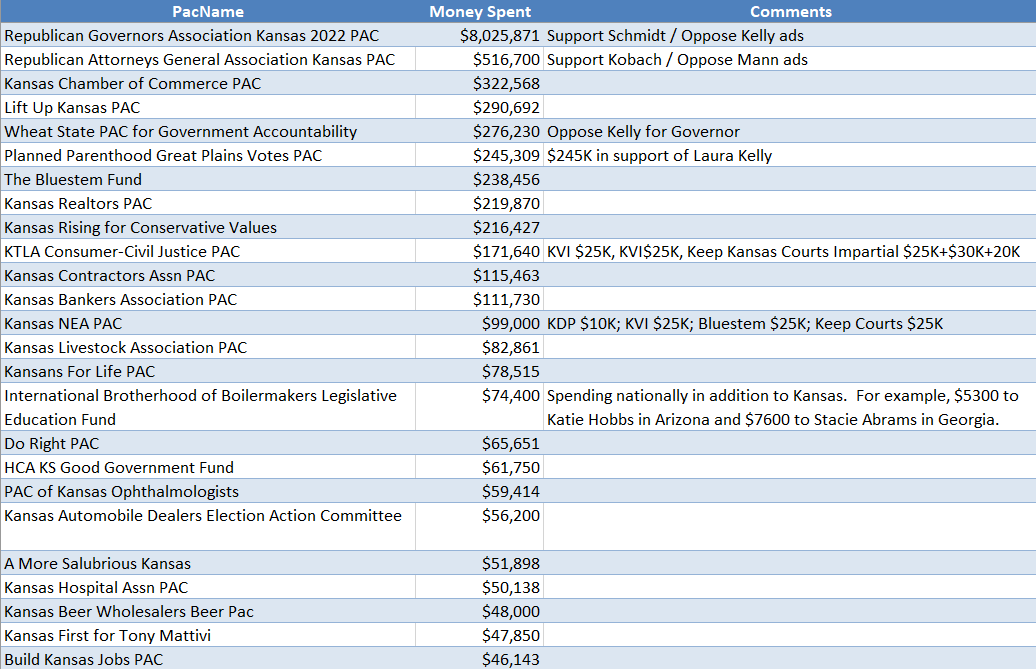The width and height of the screenshot is (1036, 669).
Task: Select Kansas Rising for Conservative Values cell
Action: pos(207,227)
